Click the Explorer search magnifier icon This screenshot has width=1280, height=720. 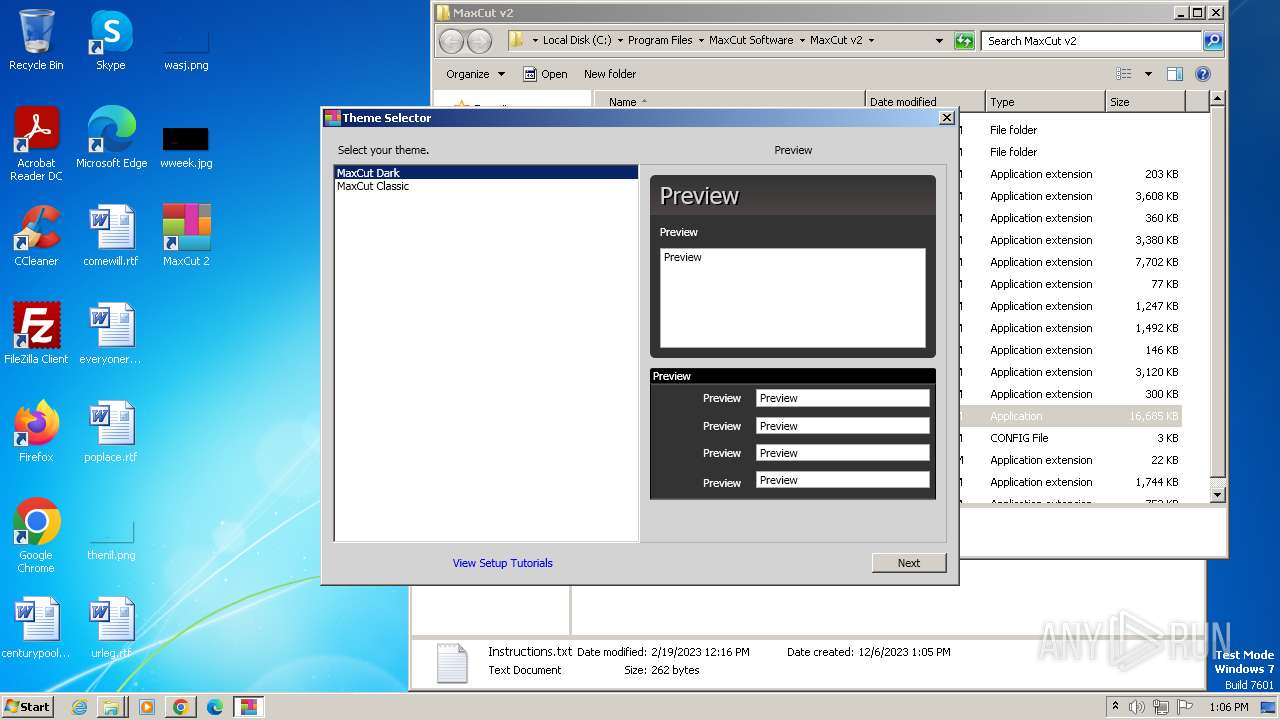click(x=1213, y=41)
